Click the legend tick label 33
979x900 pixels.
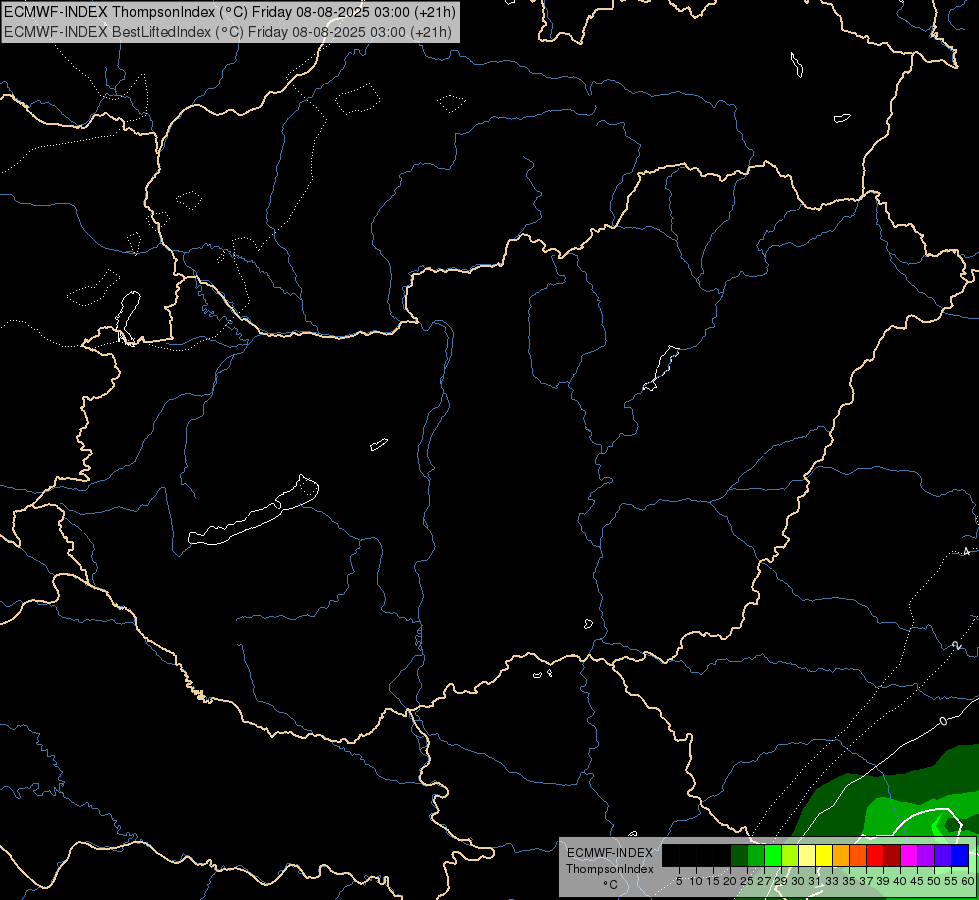832,881
